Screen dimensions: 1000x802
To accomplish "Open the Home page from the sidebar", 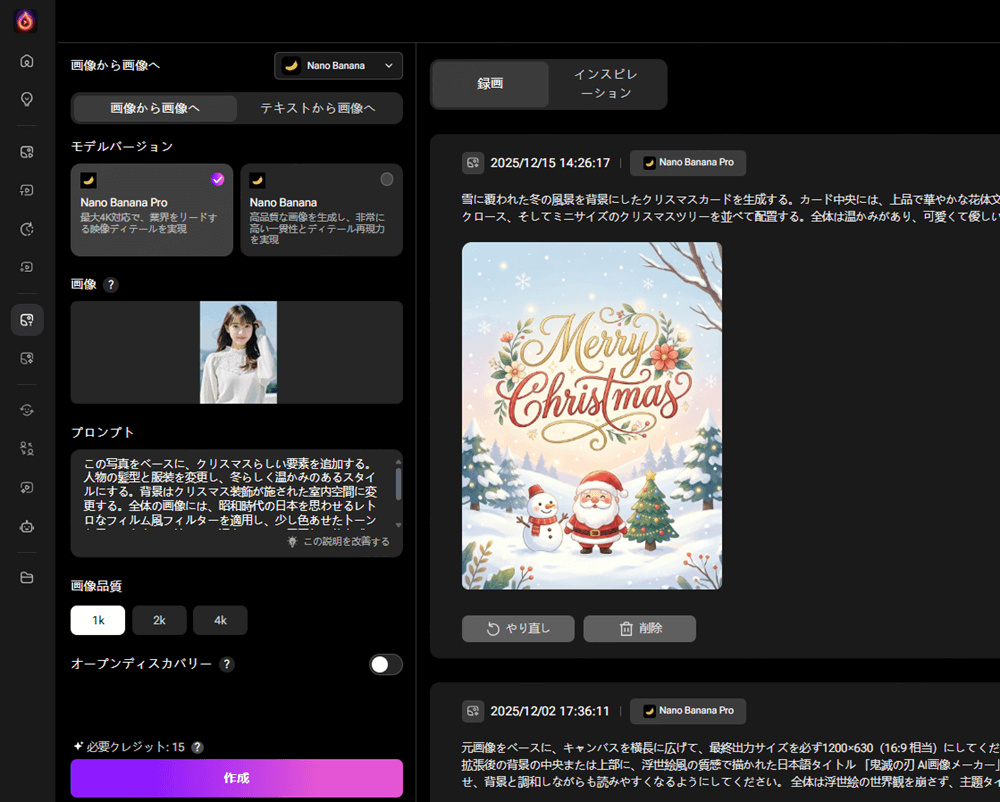I will 26,60.
